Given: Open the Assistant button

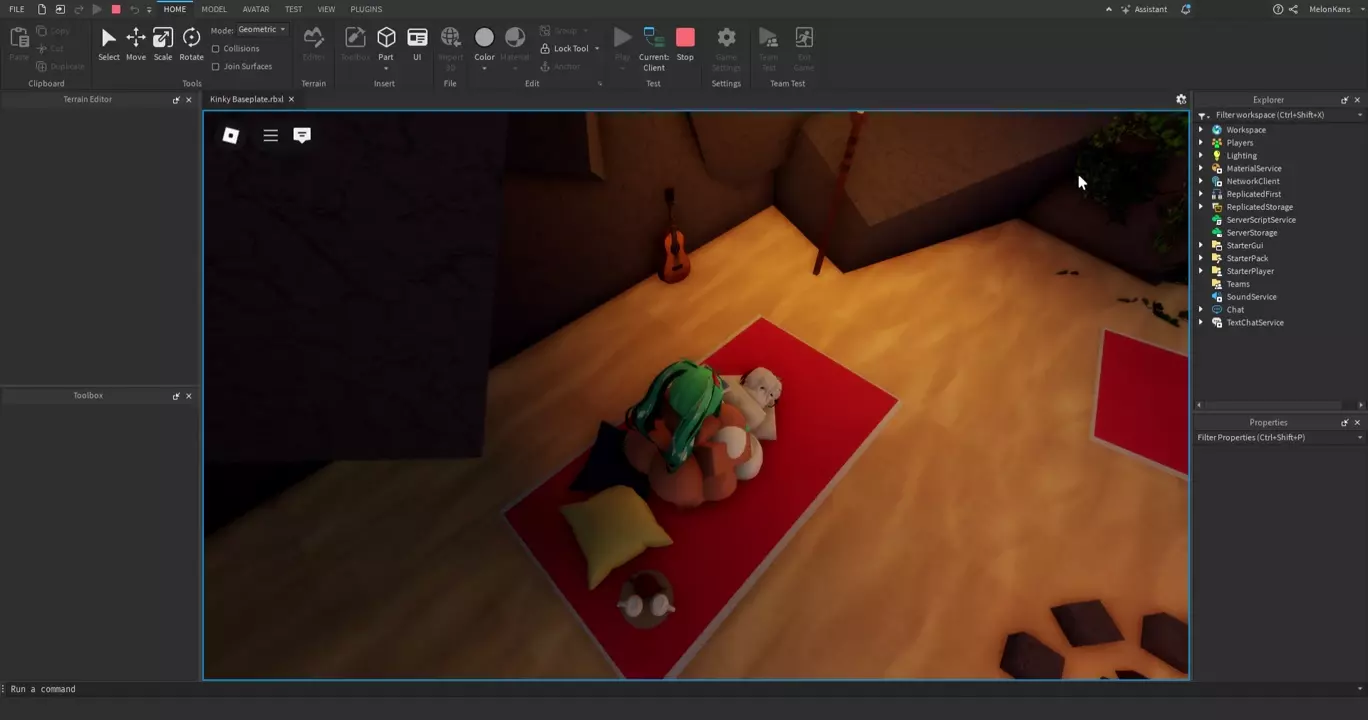Looking at the screenshot, I should [1144, 9].
